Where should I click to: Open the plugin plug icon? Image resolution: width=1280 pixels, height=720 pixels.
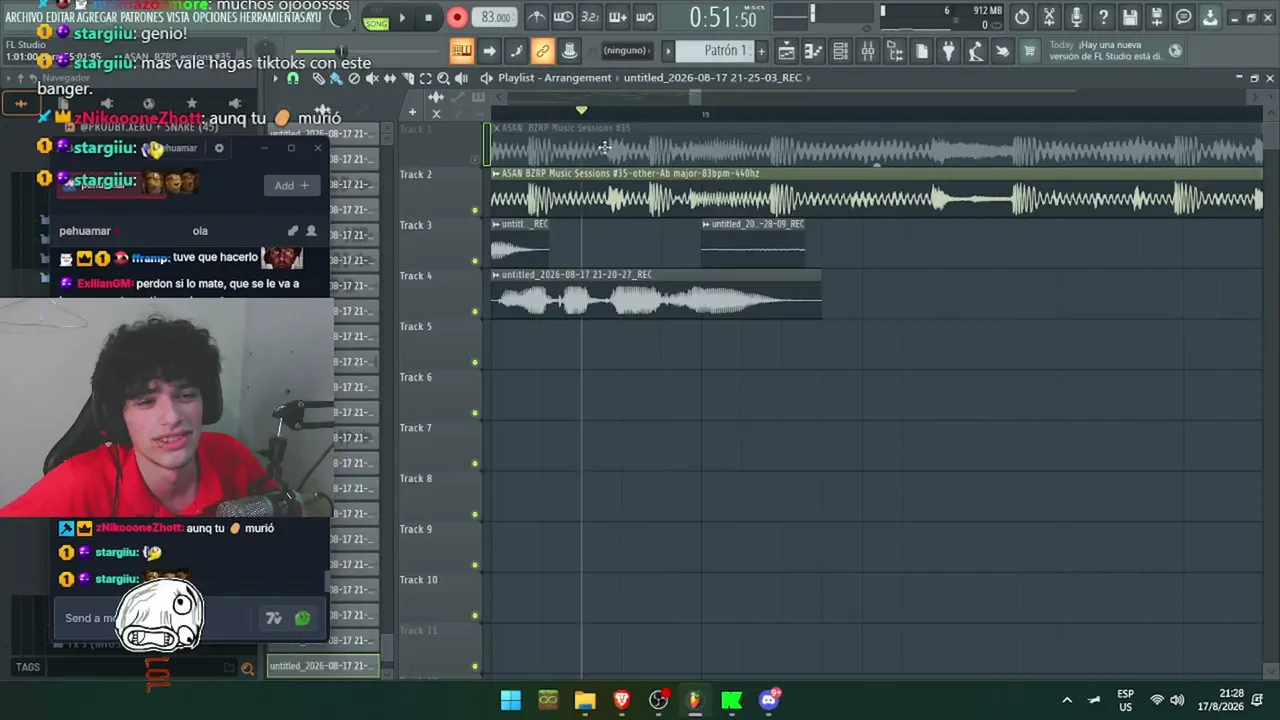tap(949, 51)
